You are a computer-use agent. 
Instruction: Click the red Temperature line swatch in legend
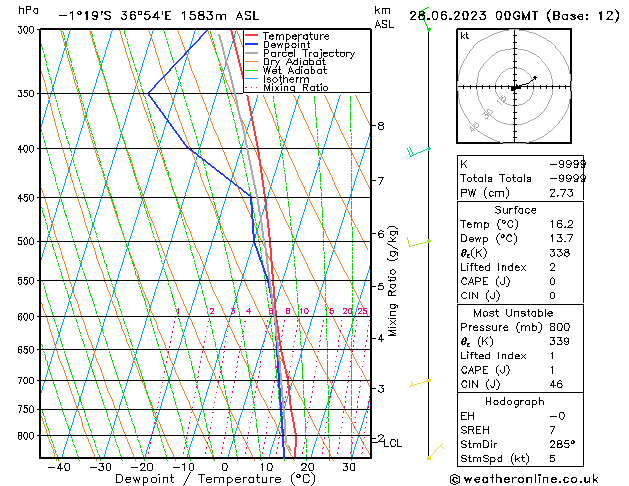pos(252,36)
